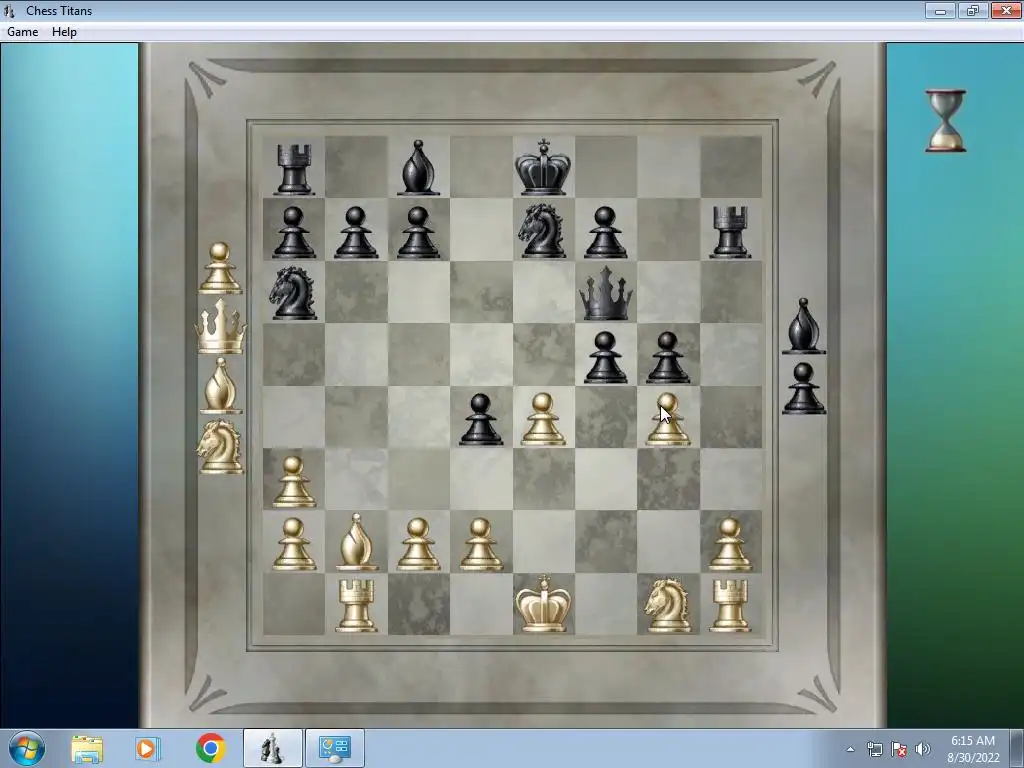Open the volume speaker tray icon

[922, 749]
